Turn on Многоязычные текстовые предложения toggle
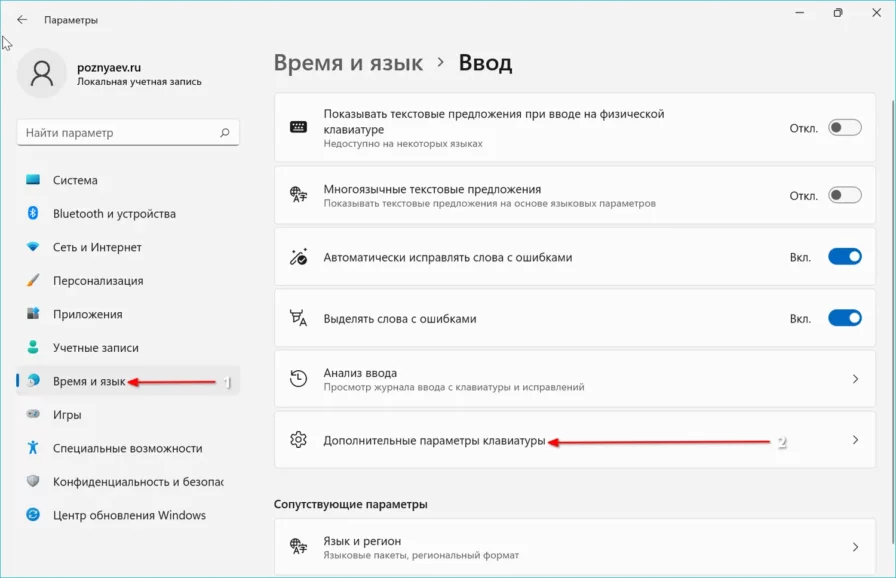896x578 pixels. [x=844, y=195]
